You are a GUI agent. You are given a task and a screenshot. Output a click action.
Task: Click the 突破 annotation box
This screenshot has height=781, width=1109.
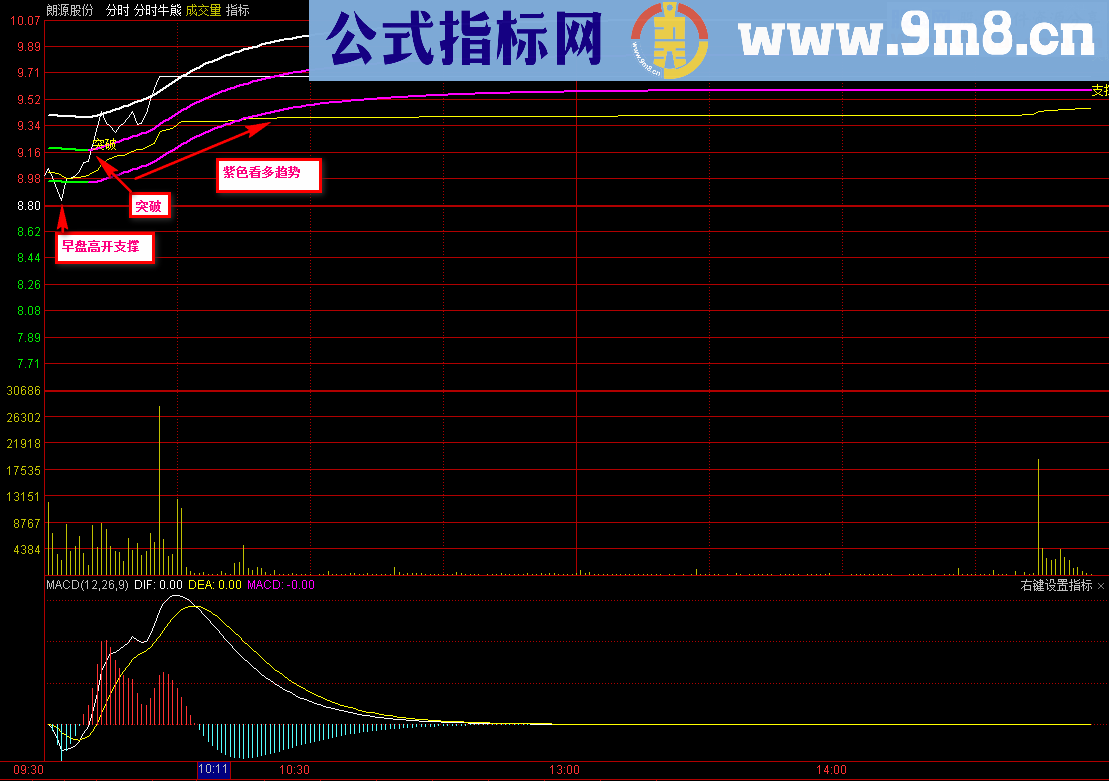[148, 206]
